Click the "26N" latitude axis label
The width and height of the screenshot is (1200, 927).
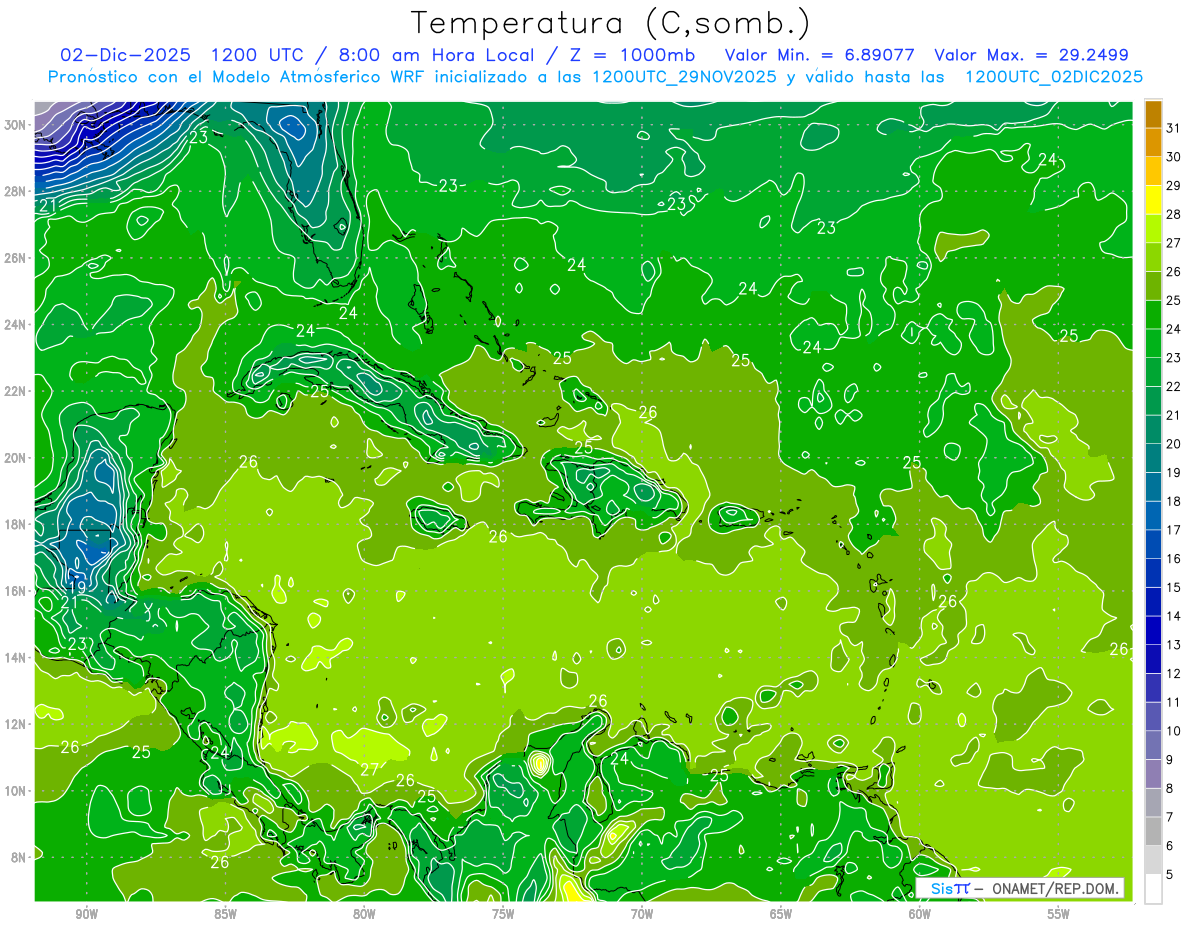pyautogui.click(x=17, y=258)
